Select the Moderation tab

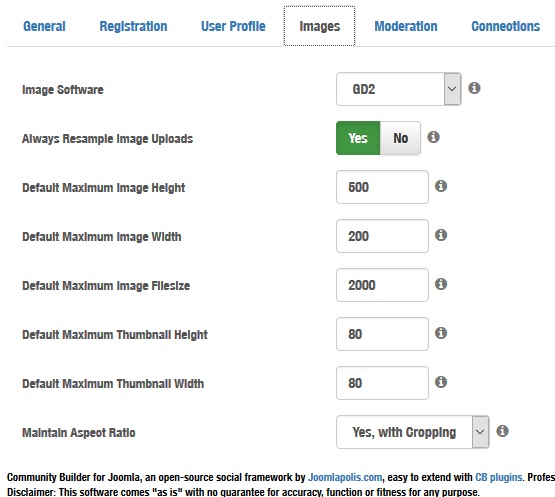pyautogui.click(x=406, y=26)
